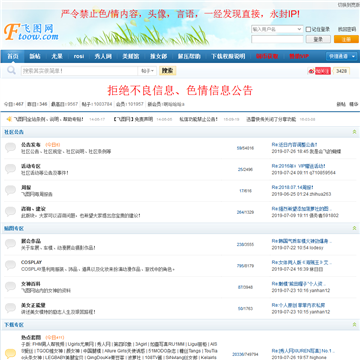Open the latest post Re:2018.07.14周报!

[292, 187]
